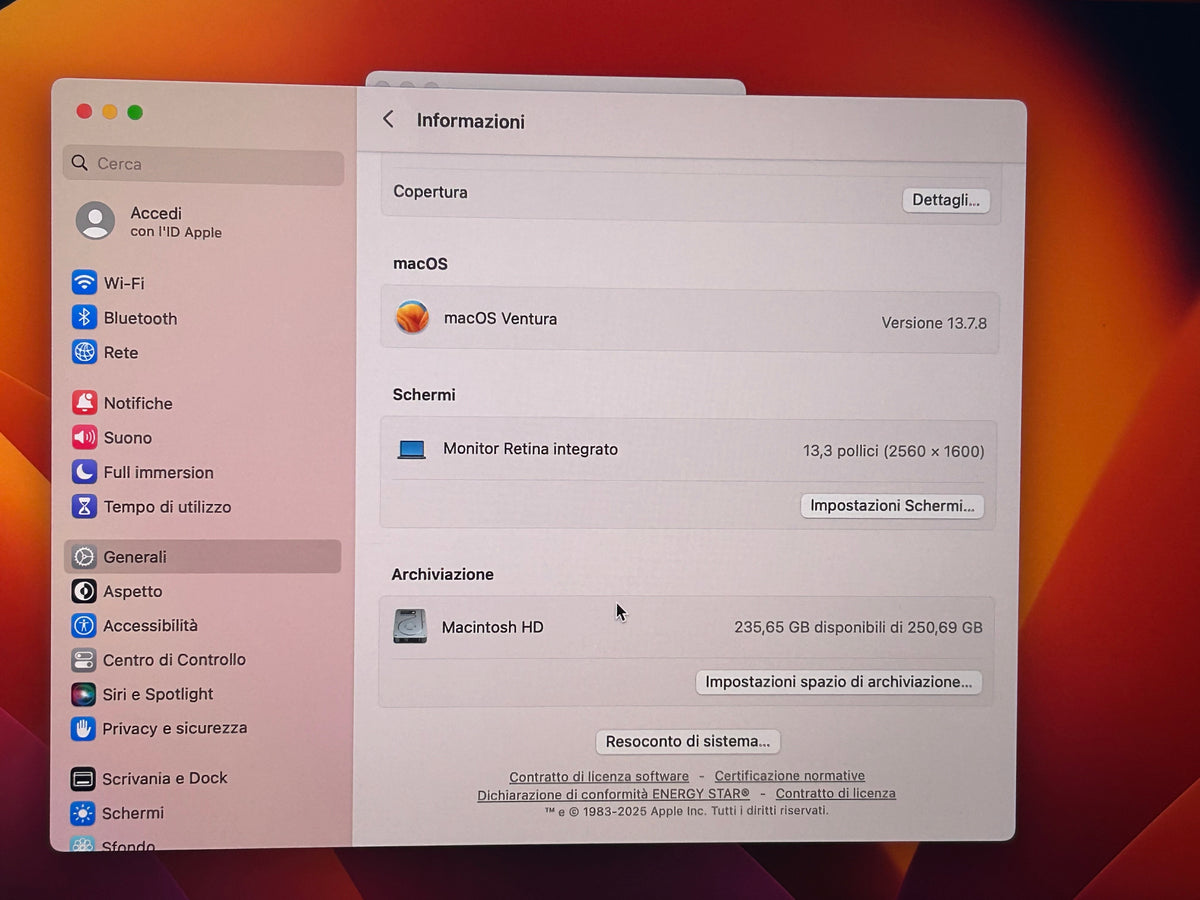Screen dimensions: 1200x900
Task: Click the Generali gear icon
Action: coord(84,557)
